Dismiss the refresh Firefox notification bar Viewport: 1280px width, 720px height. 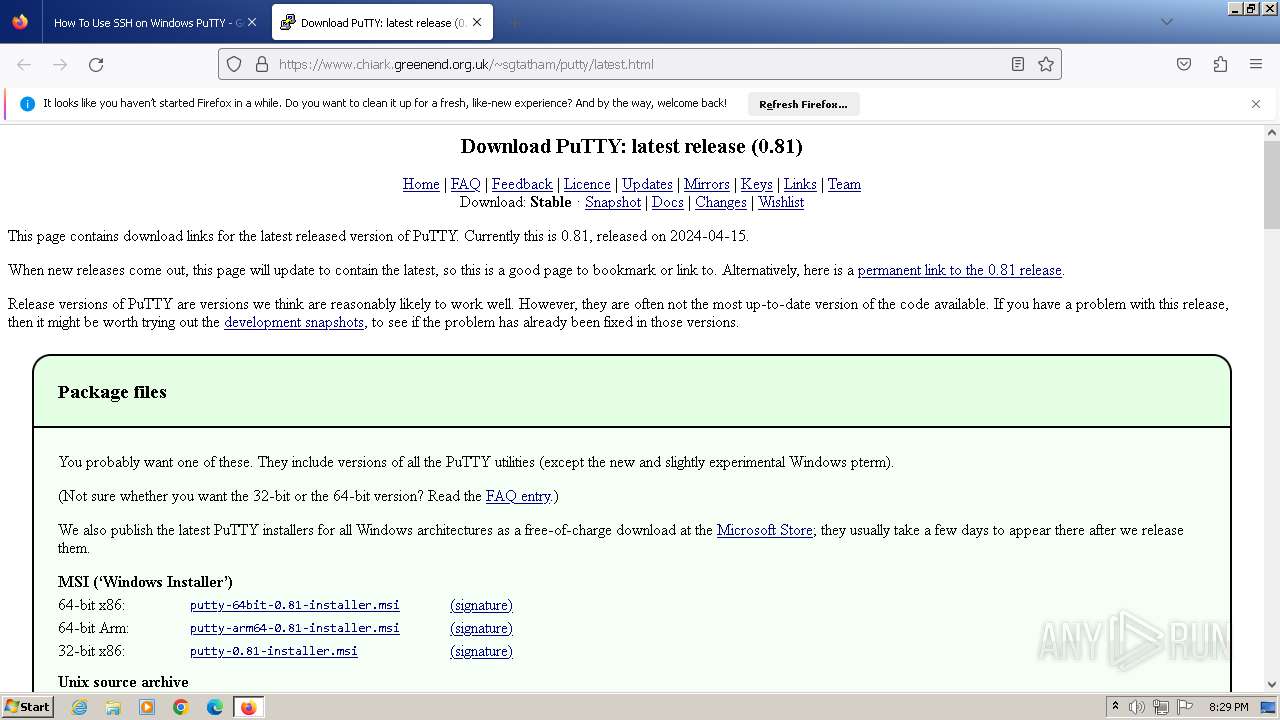click(1256, 104)
